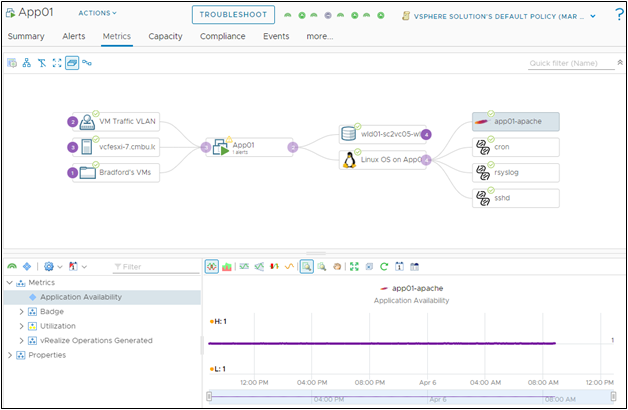Collapse the topology pane with double chevron
The width and height of the screenshot is (628, 410).
[x=620, y=62]
